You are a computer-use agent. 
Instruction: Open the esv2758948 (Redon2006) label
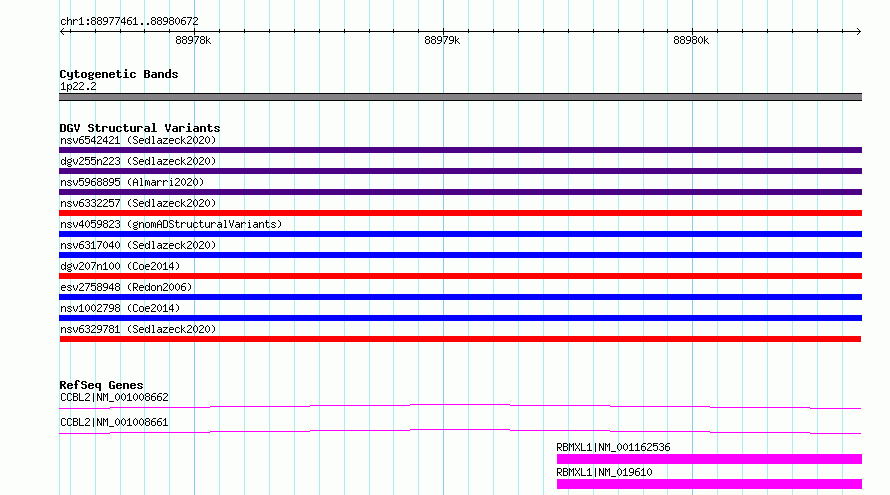[x=126, y=287]
